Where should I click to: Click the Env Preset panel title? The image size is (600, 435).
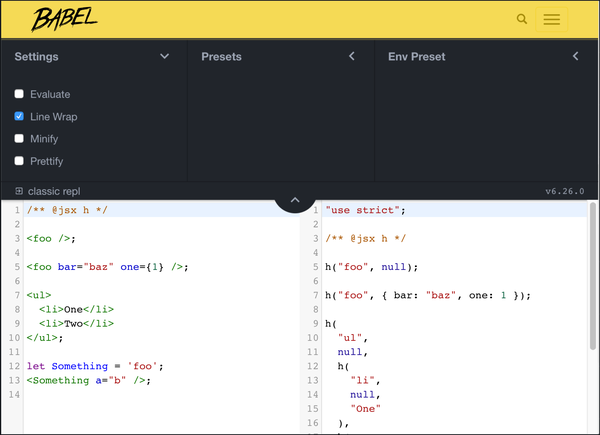click(x=417, y=57)
